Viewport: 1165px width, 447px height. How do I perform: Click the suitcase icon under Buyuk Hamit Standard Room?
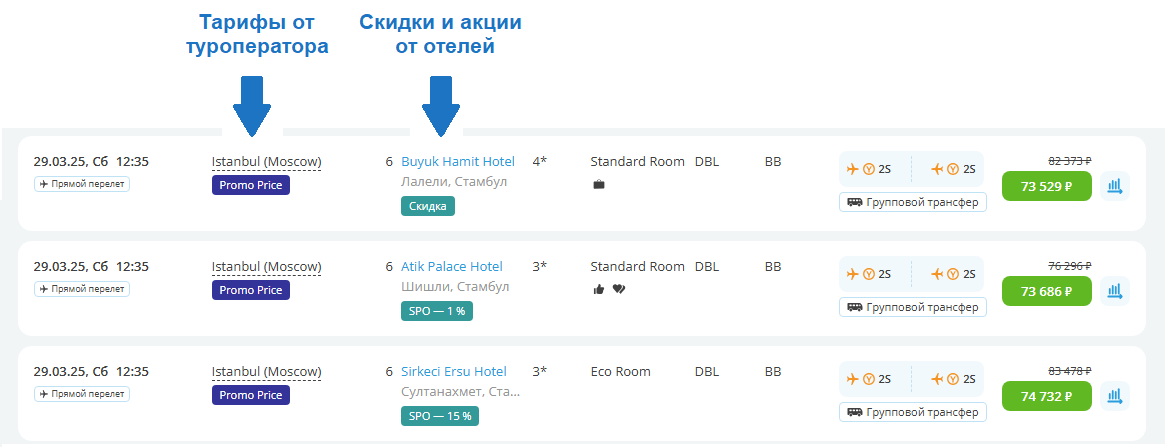click(x=598, y=185)
